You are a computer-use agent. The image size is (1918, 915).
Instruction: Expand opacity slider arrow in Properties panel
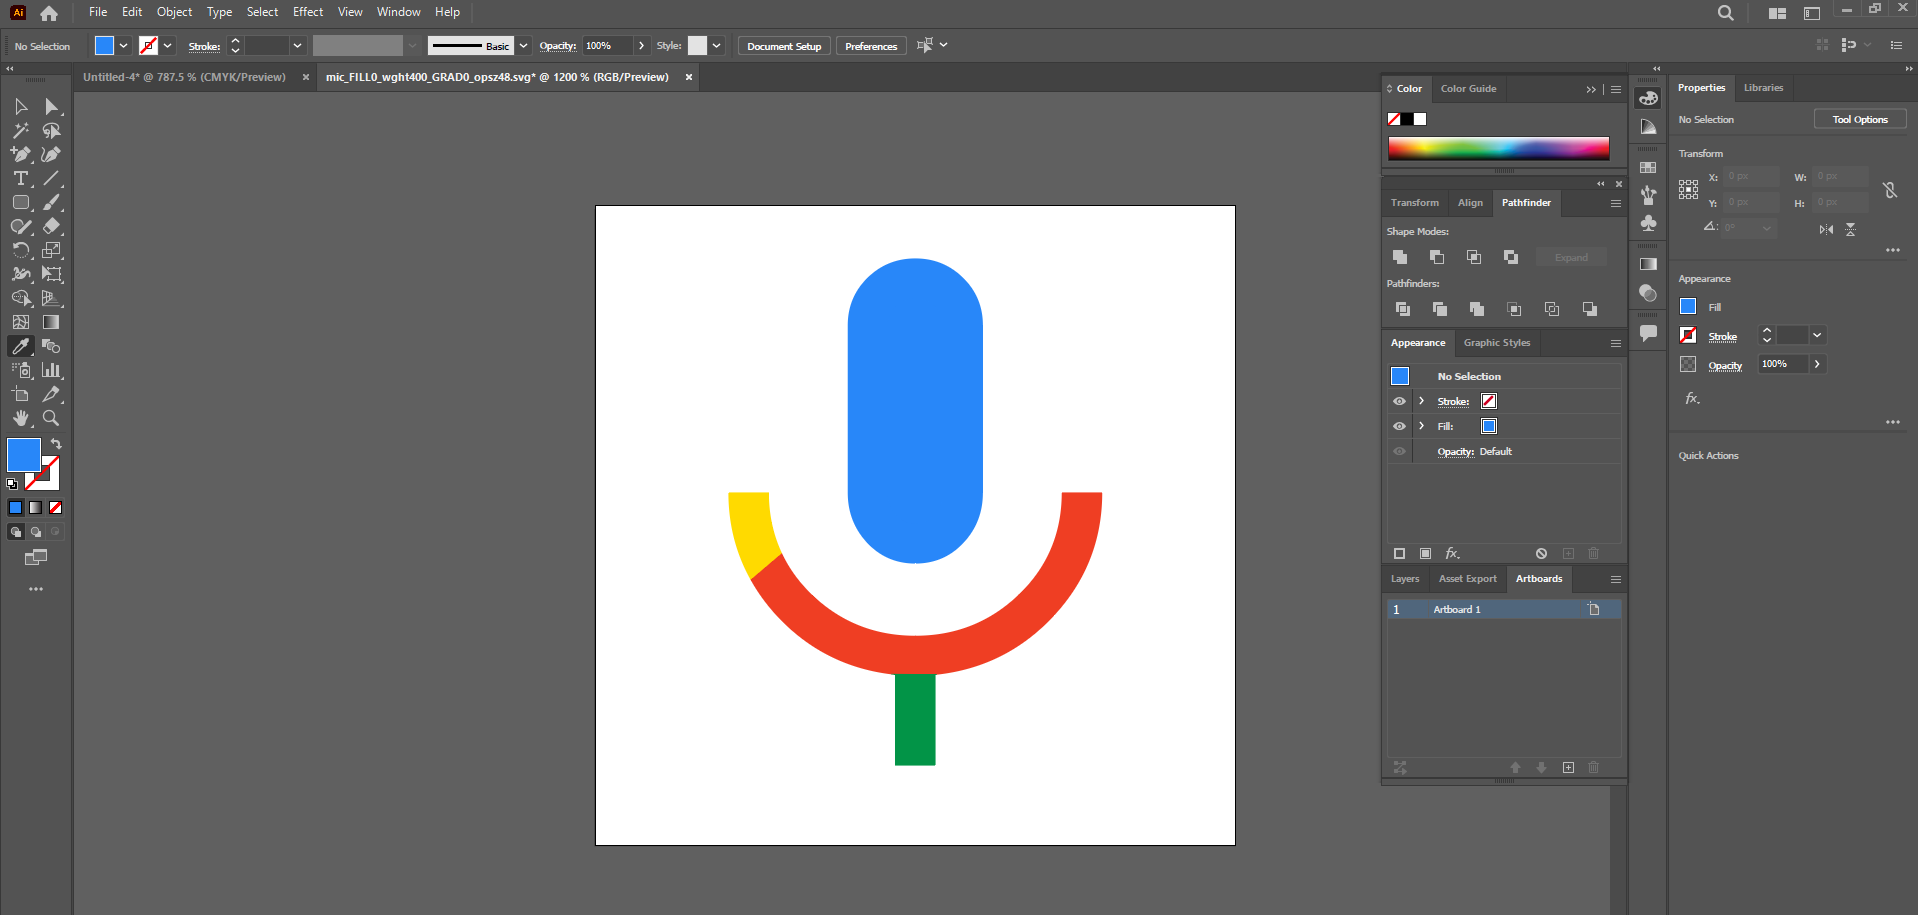(x=1817, y=364)
